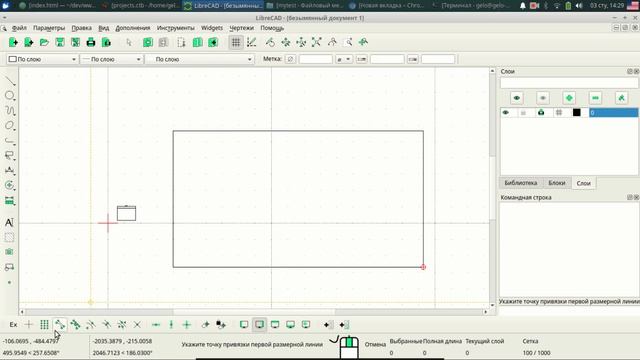Open the Вид menu
The image size is (640, 360).
[x=104, y=28]
